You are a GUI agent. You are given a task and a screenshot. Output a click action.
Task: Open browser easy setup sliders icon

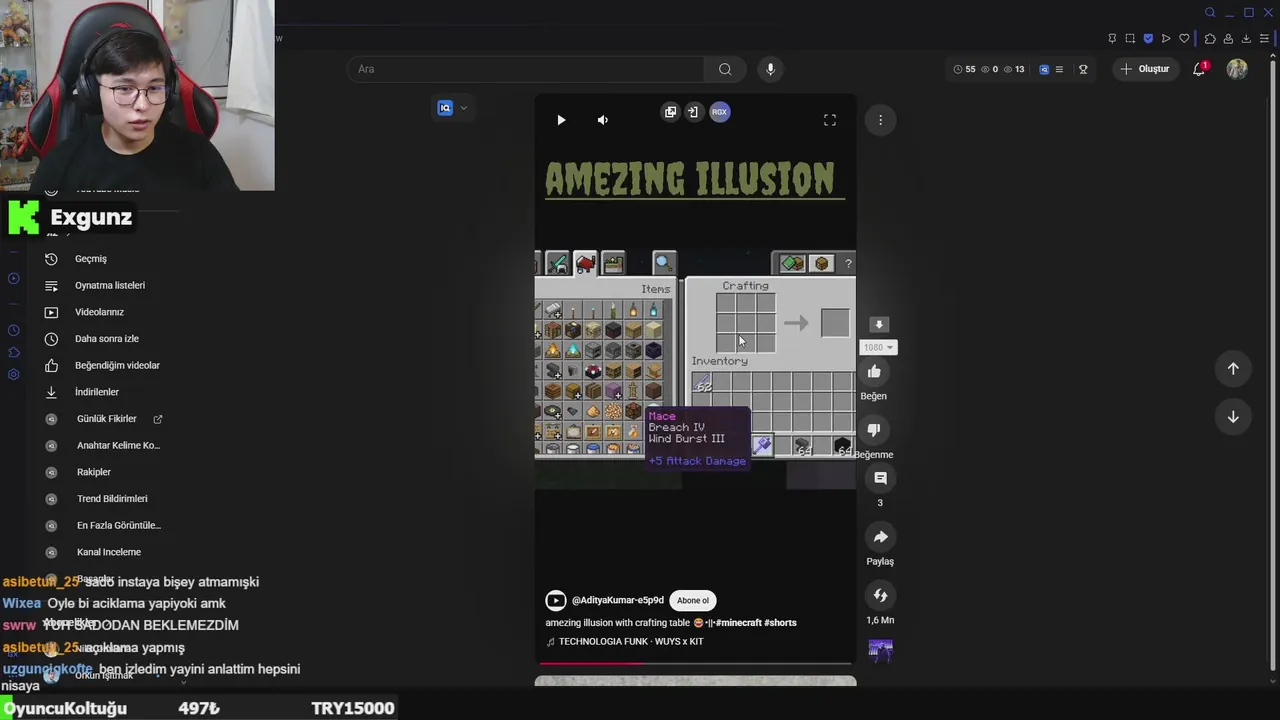1264,39
